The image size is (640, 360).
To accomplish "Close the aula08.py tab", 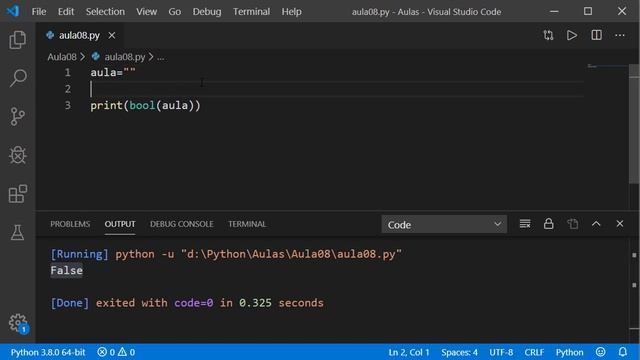I will tap(111, 36).
